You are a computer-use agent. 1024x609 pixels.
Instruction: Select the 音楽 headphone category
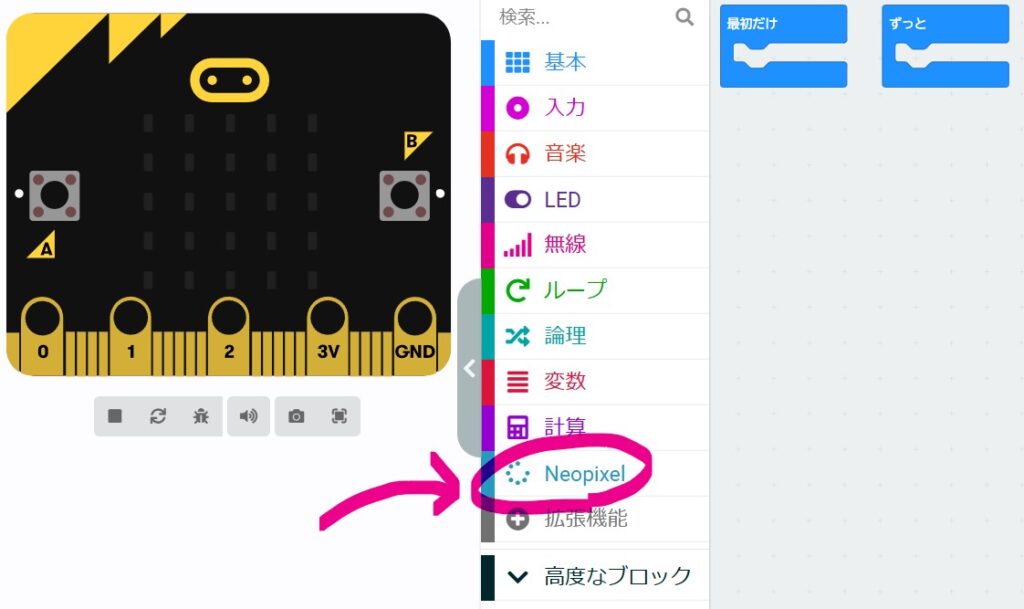[595, 153]
